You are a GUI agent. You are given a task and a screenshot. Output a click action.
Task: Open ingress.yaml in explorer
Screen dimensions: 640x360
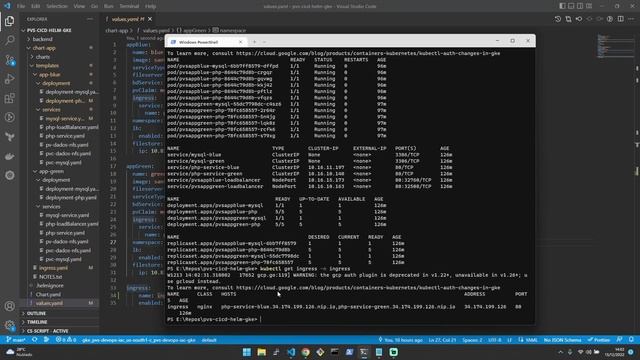pos(53,268)
